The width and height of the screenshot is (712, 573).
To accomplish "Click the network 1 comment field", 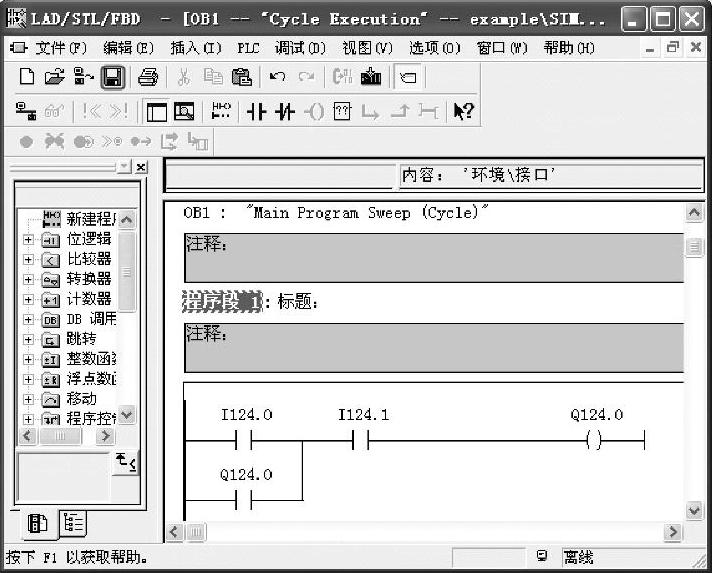I will point(434,348).
